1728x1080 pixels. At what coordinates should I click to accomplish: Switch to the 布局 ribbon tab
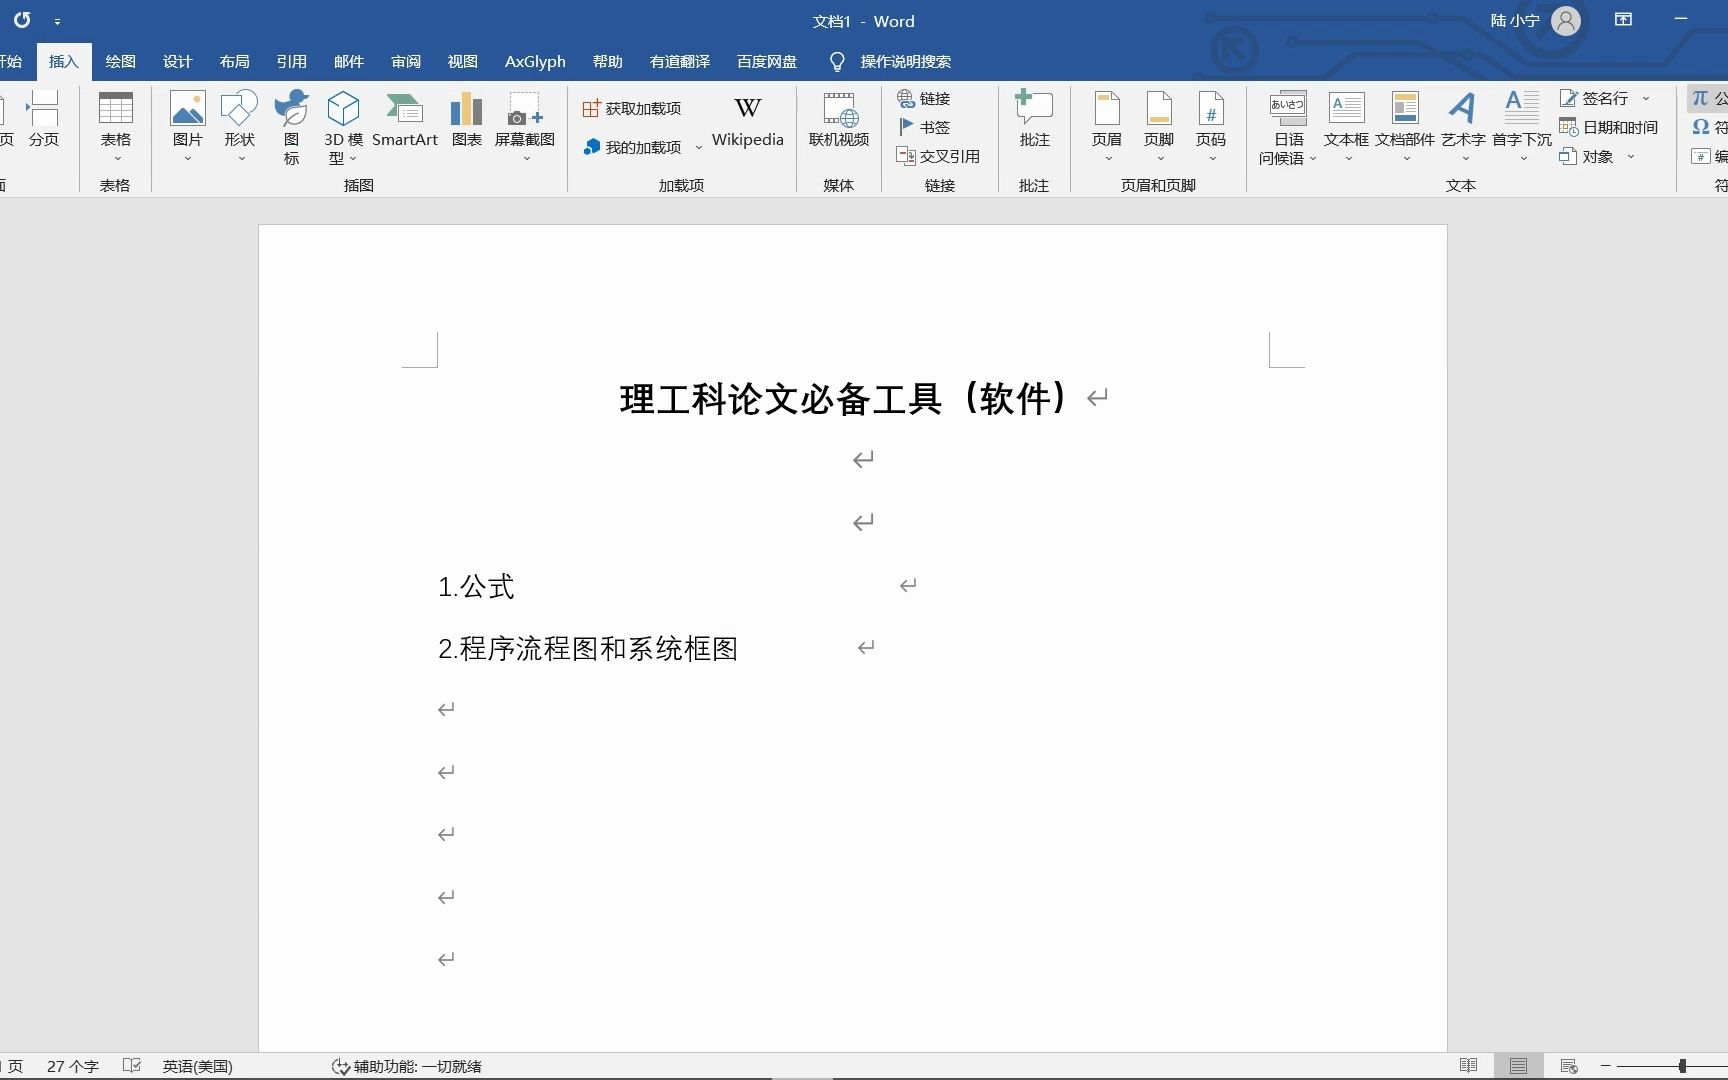[234, 61]
